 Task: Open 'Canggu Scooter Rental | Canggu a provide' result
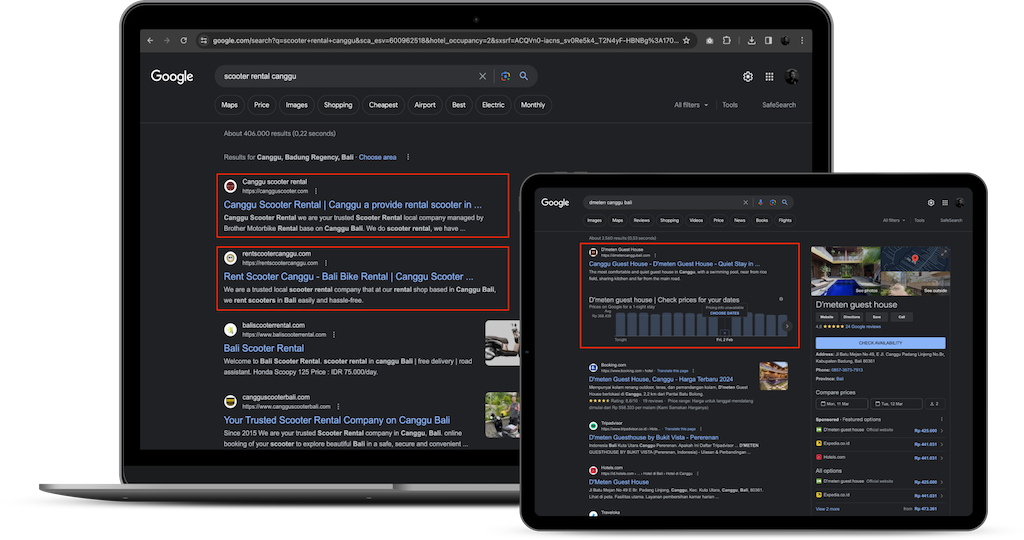tap(353, 205)
